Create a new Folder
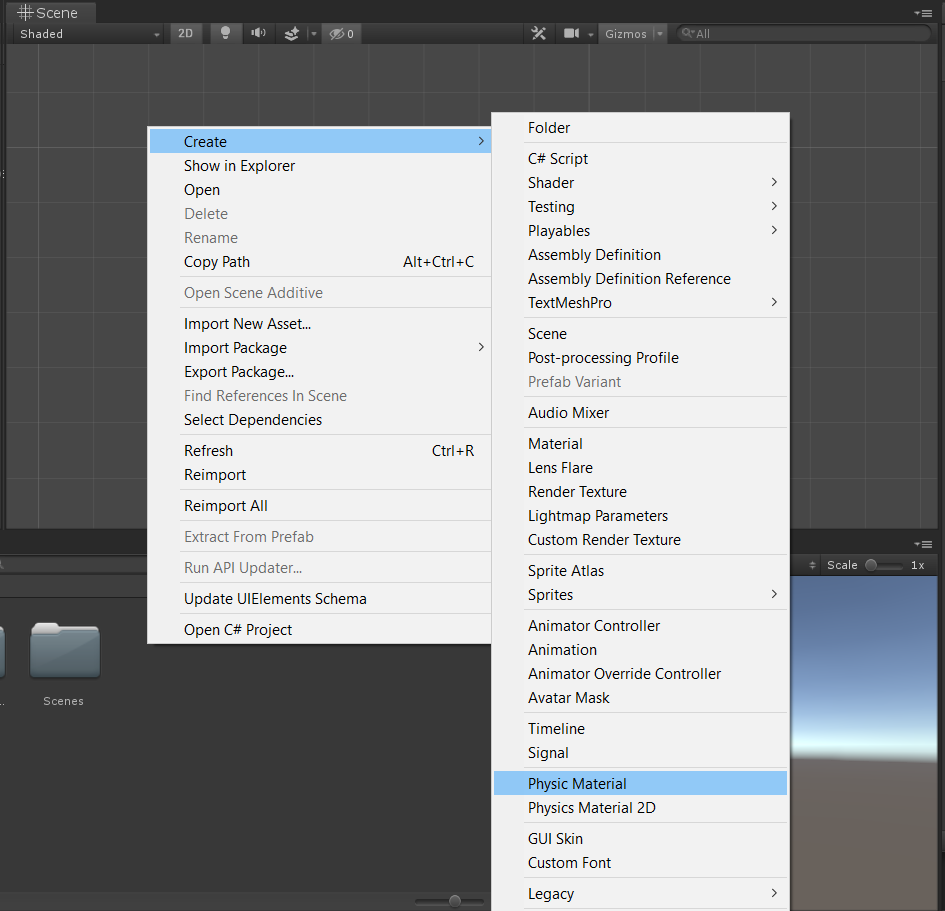The width and height of the screenshot is (945, 911). click(640, 128)
